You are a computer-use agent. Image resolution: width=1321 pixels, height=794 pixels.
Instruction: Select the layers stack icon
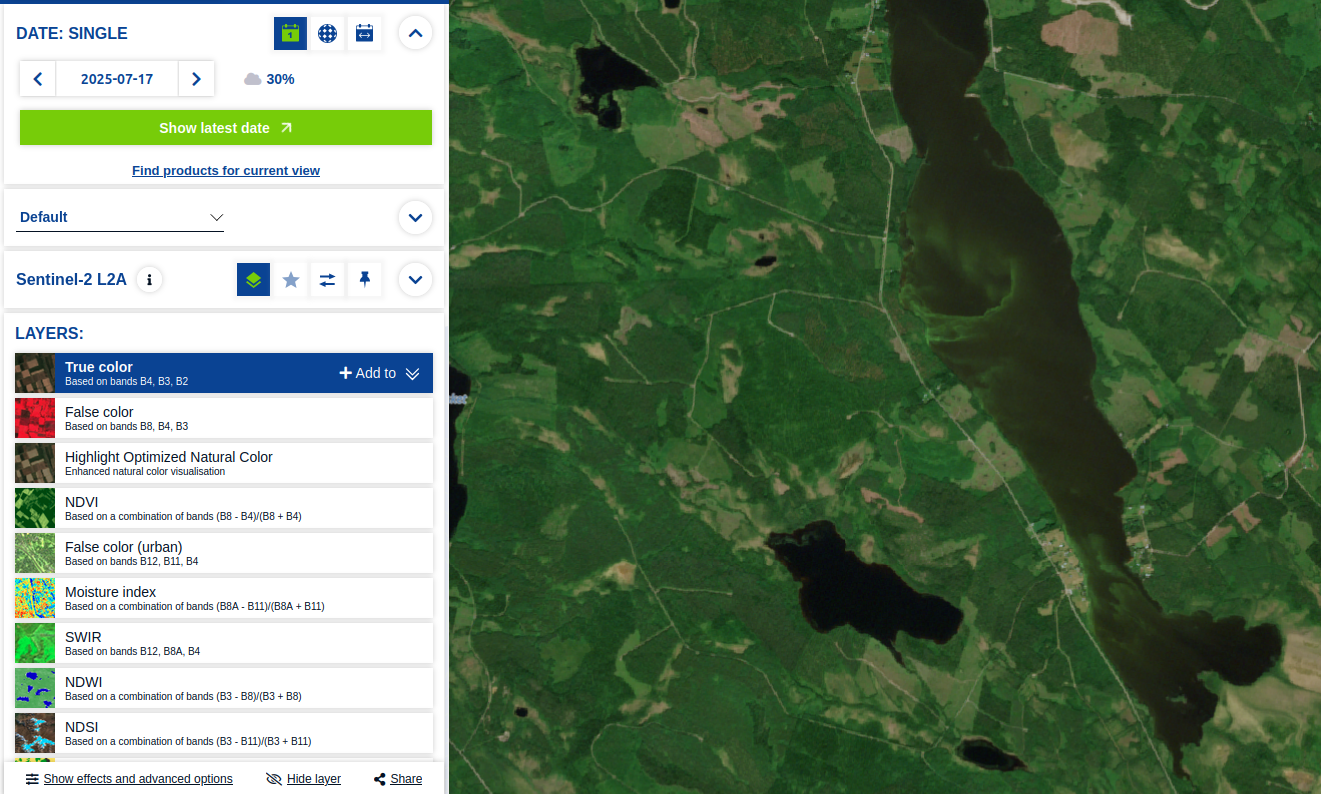click(253, 280)
